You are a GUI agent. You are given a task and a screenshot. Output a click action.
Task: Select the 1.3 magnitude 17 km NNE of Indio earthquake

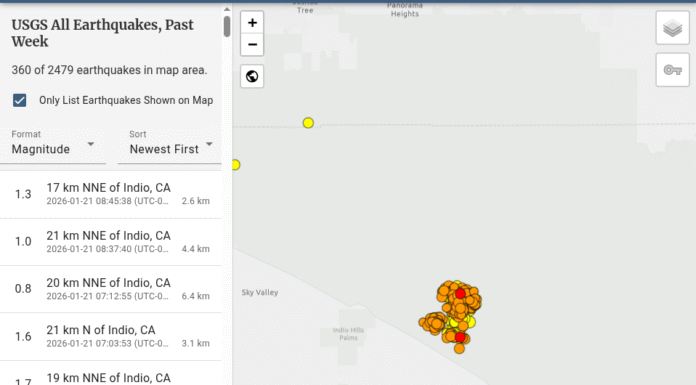(111, 194)
